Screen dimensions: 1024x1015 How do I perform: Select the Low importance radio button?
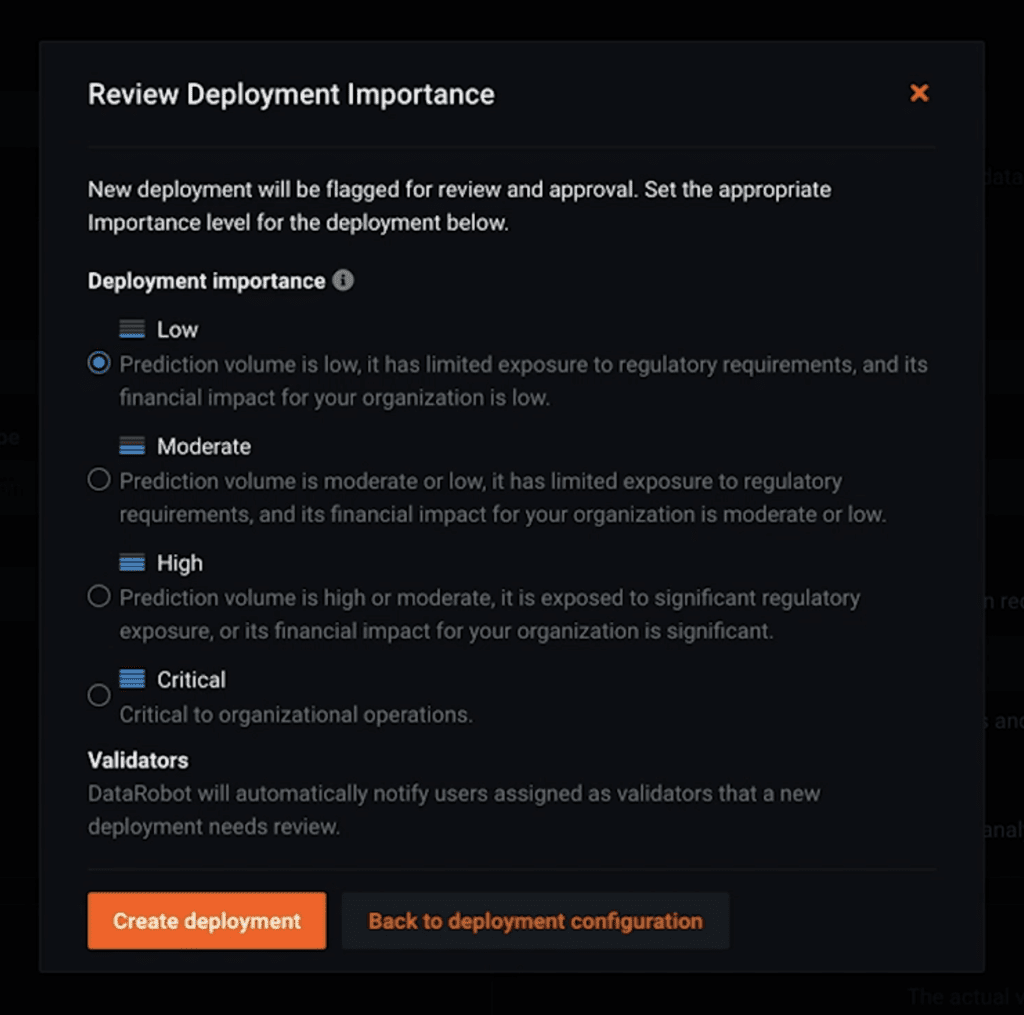pyautogui.click(x=99, y=363)
